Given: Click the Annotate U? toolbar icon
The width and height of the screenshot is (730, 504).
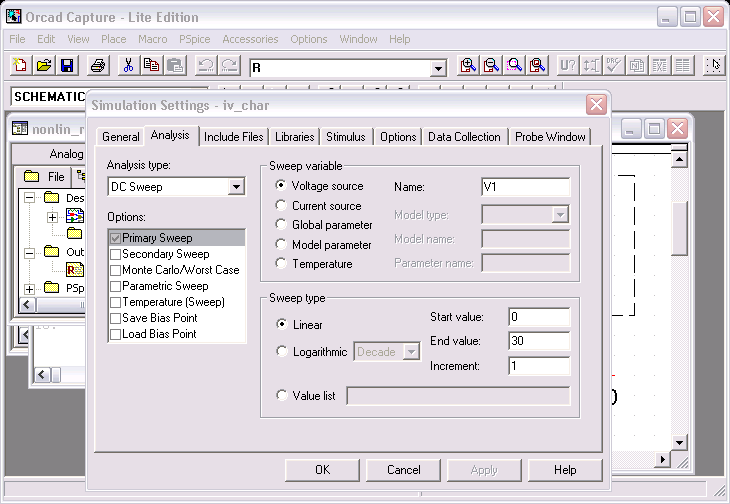Looking at the screenshot, I should (568, 65).
